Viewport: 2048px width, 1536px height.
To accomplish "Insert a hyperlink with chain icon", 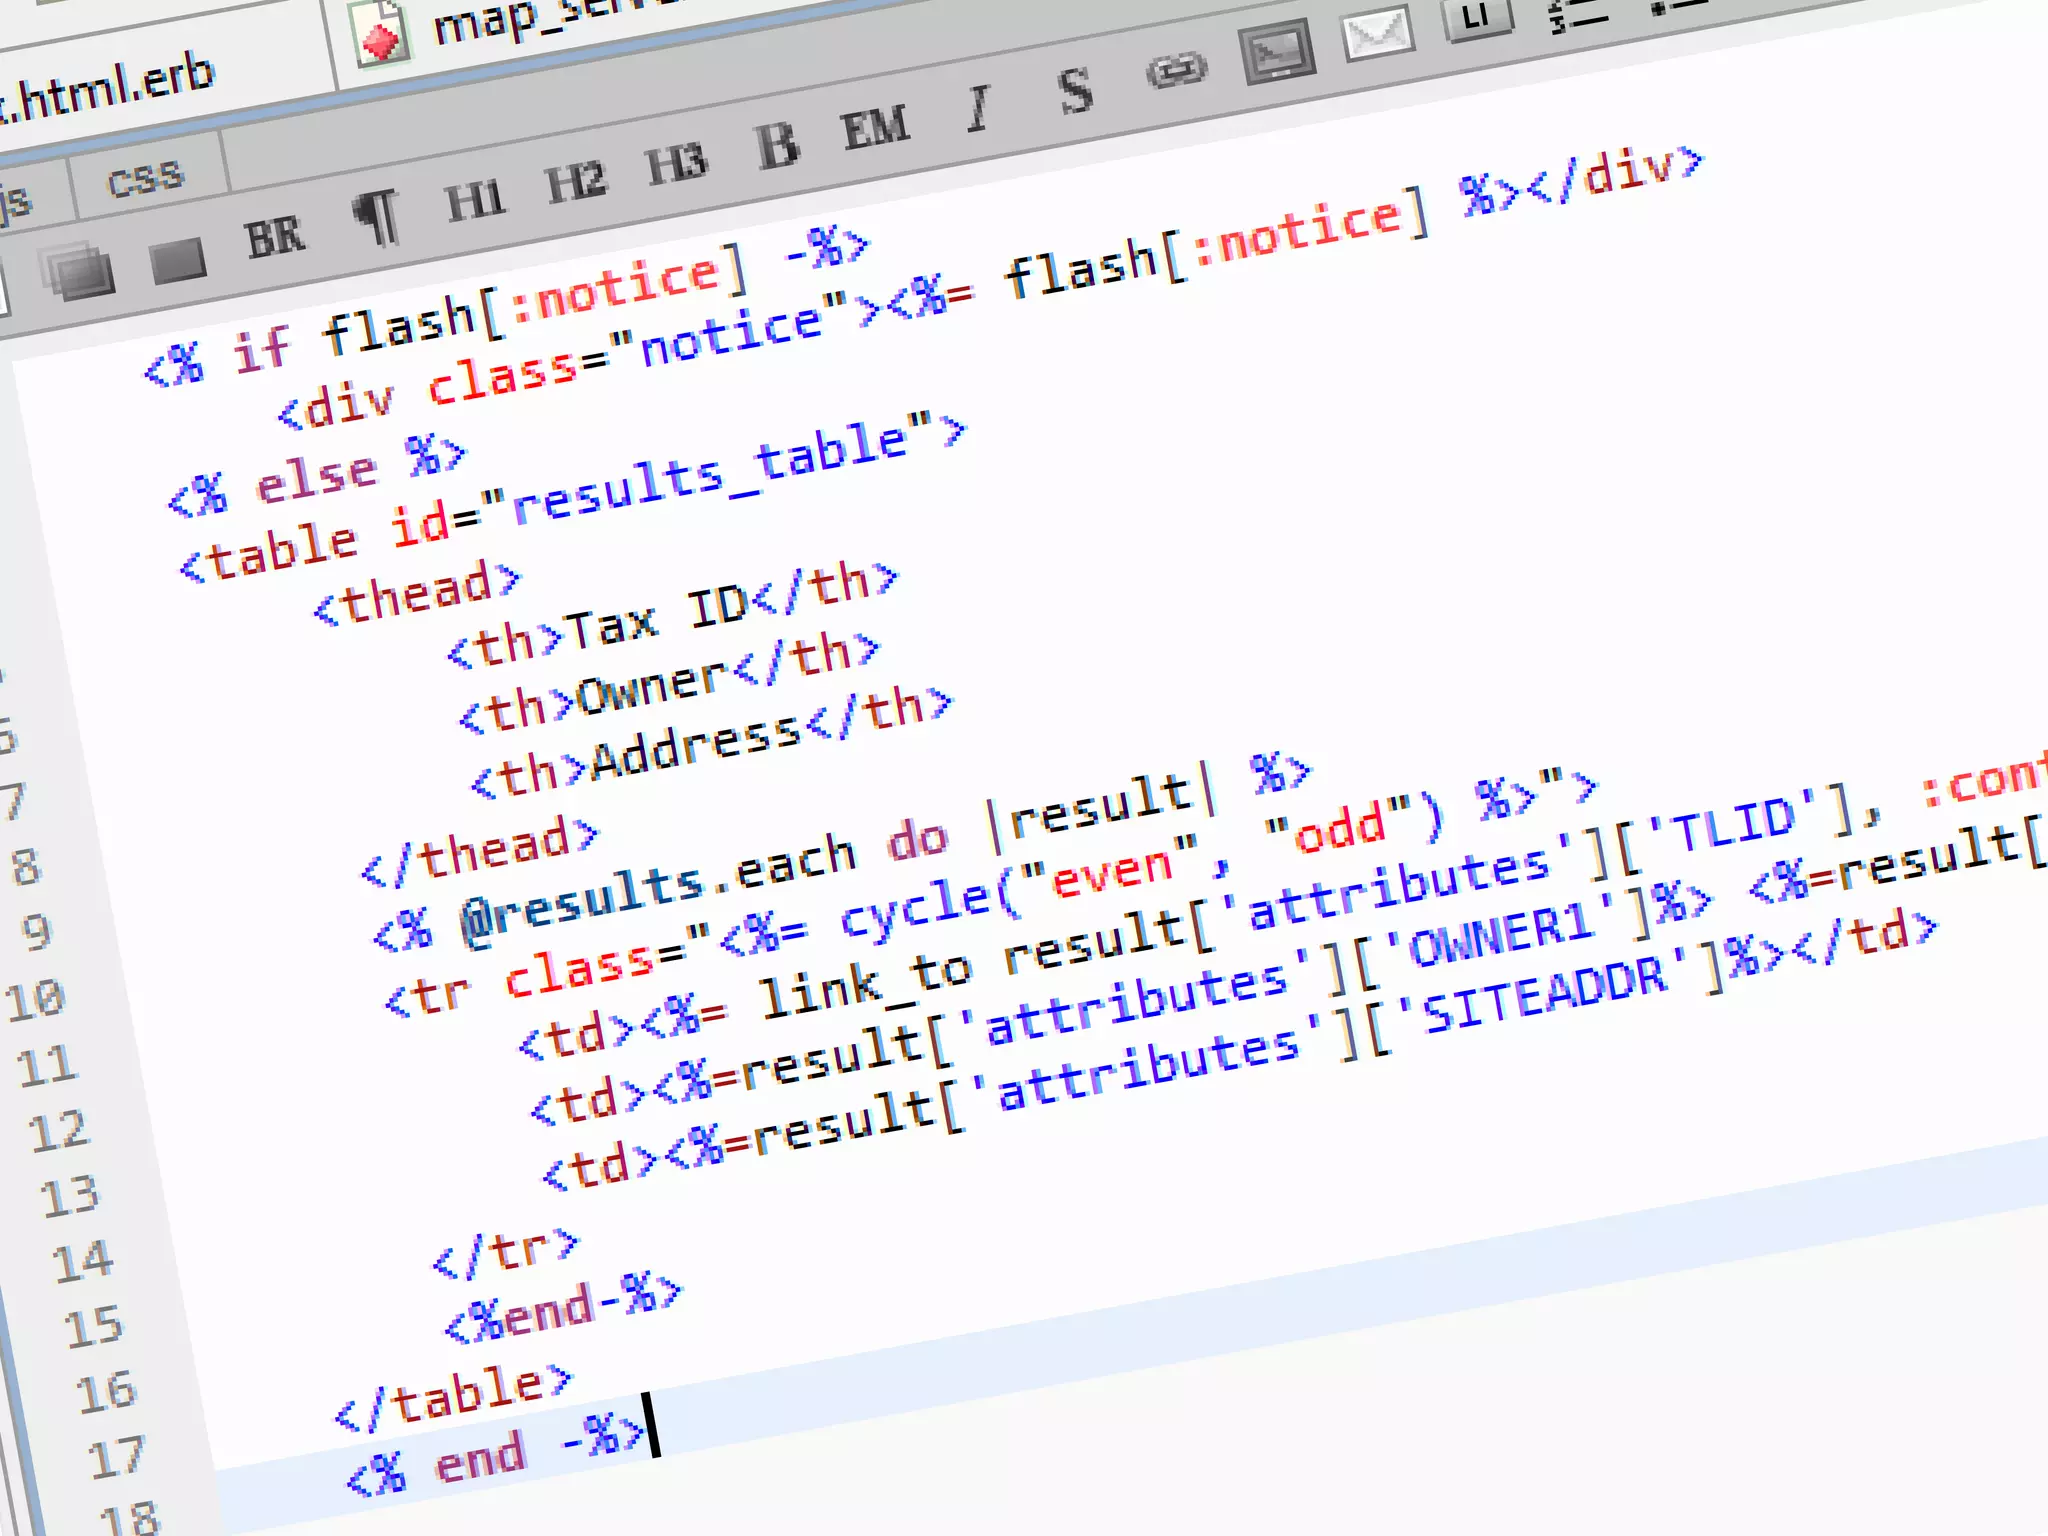I will coord(1177,70).
